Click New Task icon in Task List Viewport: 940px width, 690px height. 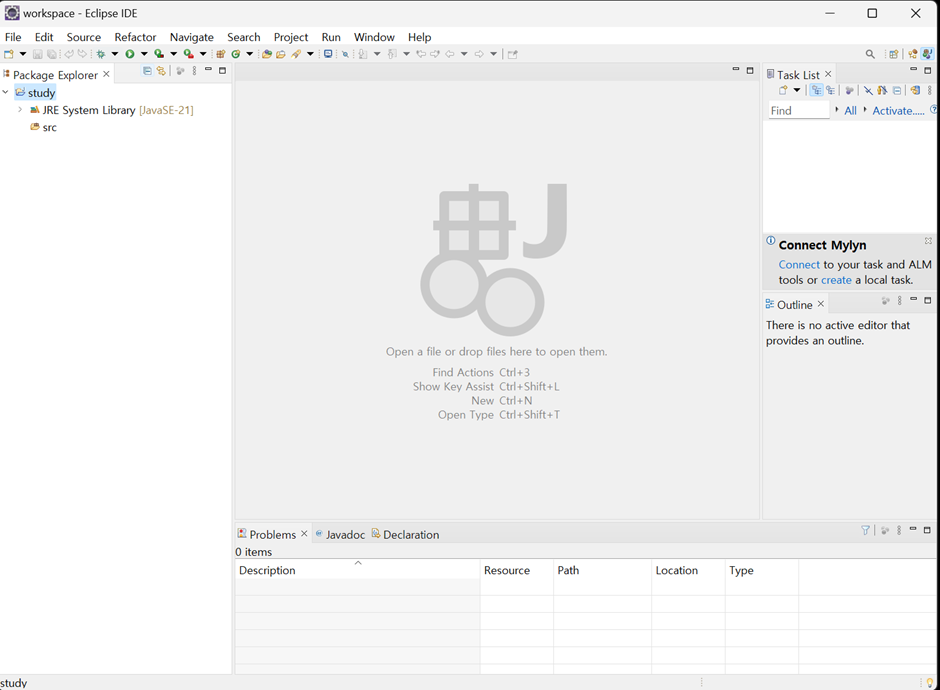[783, 91]
